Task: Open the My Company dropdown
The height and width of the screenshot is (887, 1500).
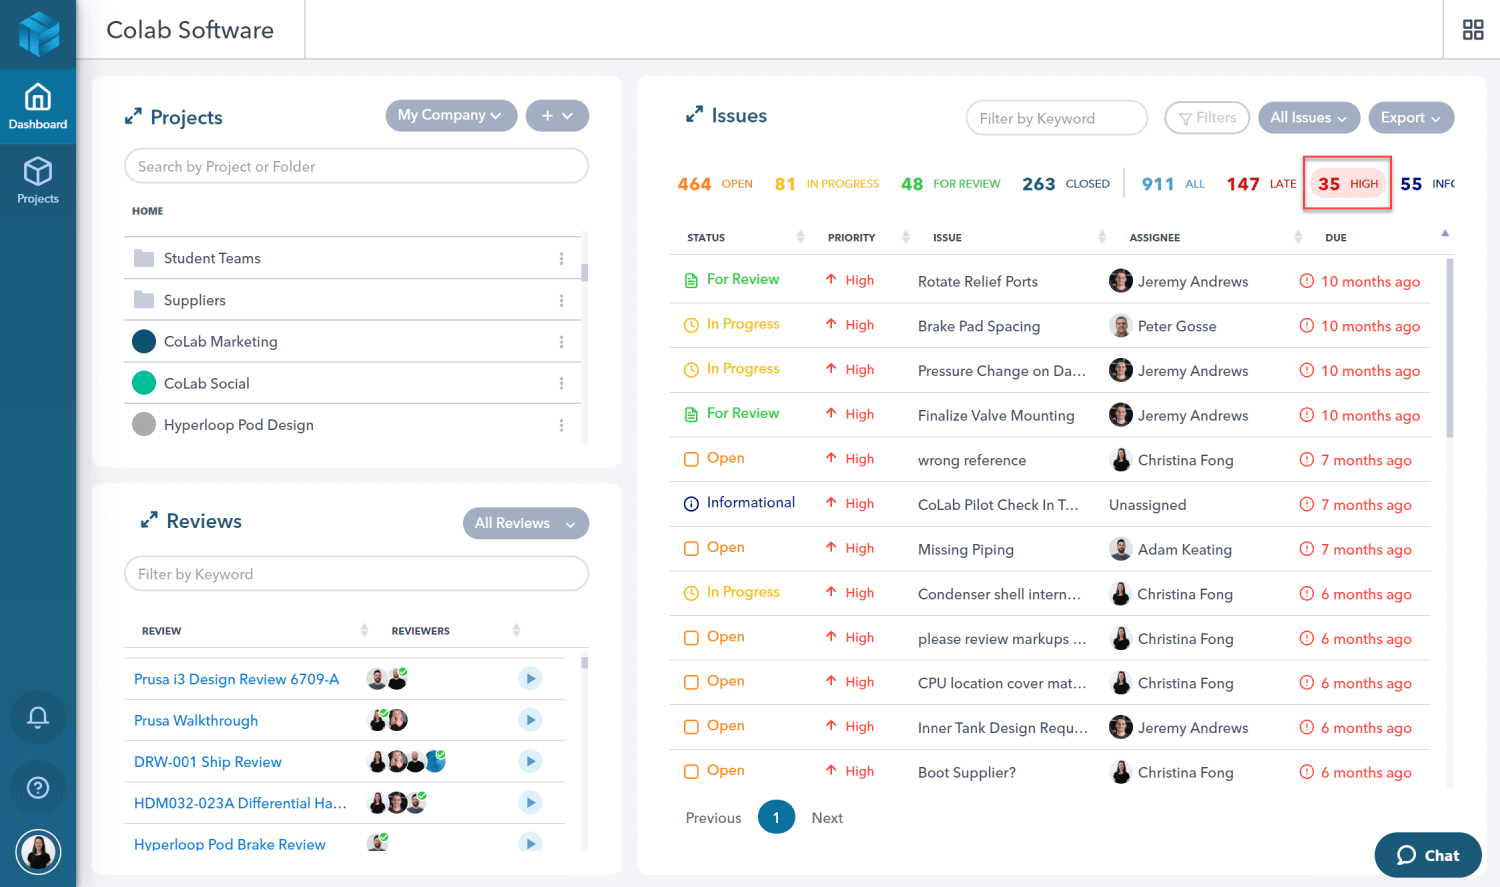Action: tap(451, 115)
